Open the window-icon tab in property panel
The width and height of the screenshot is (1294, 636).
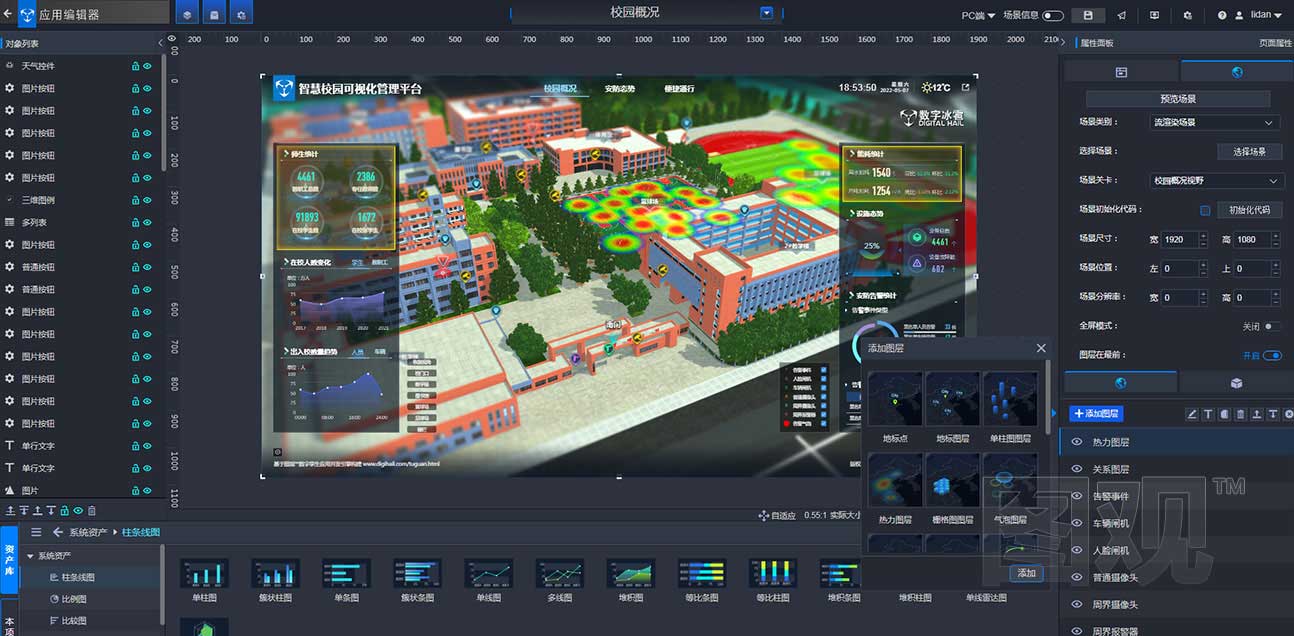click(x=1121, y=72)
